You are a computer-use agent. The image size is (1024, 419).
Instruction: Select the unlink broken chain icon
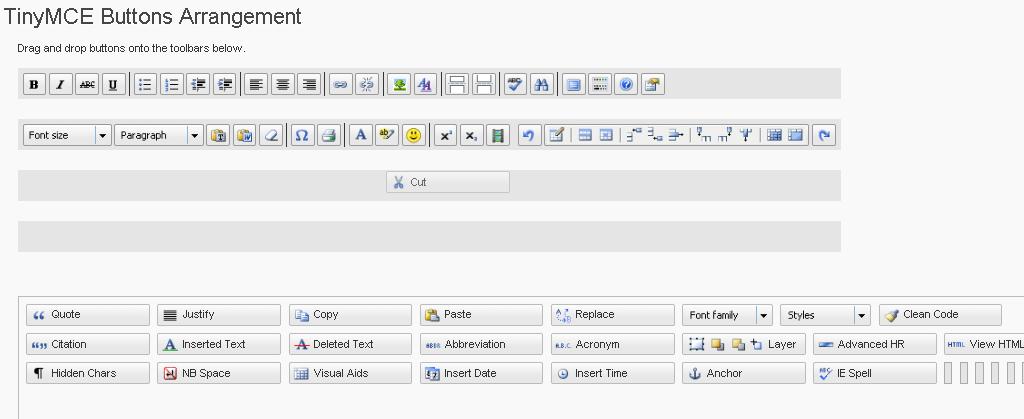[x=367, y=85]
